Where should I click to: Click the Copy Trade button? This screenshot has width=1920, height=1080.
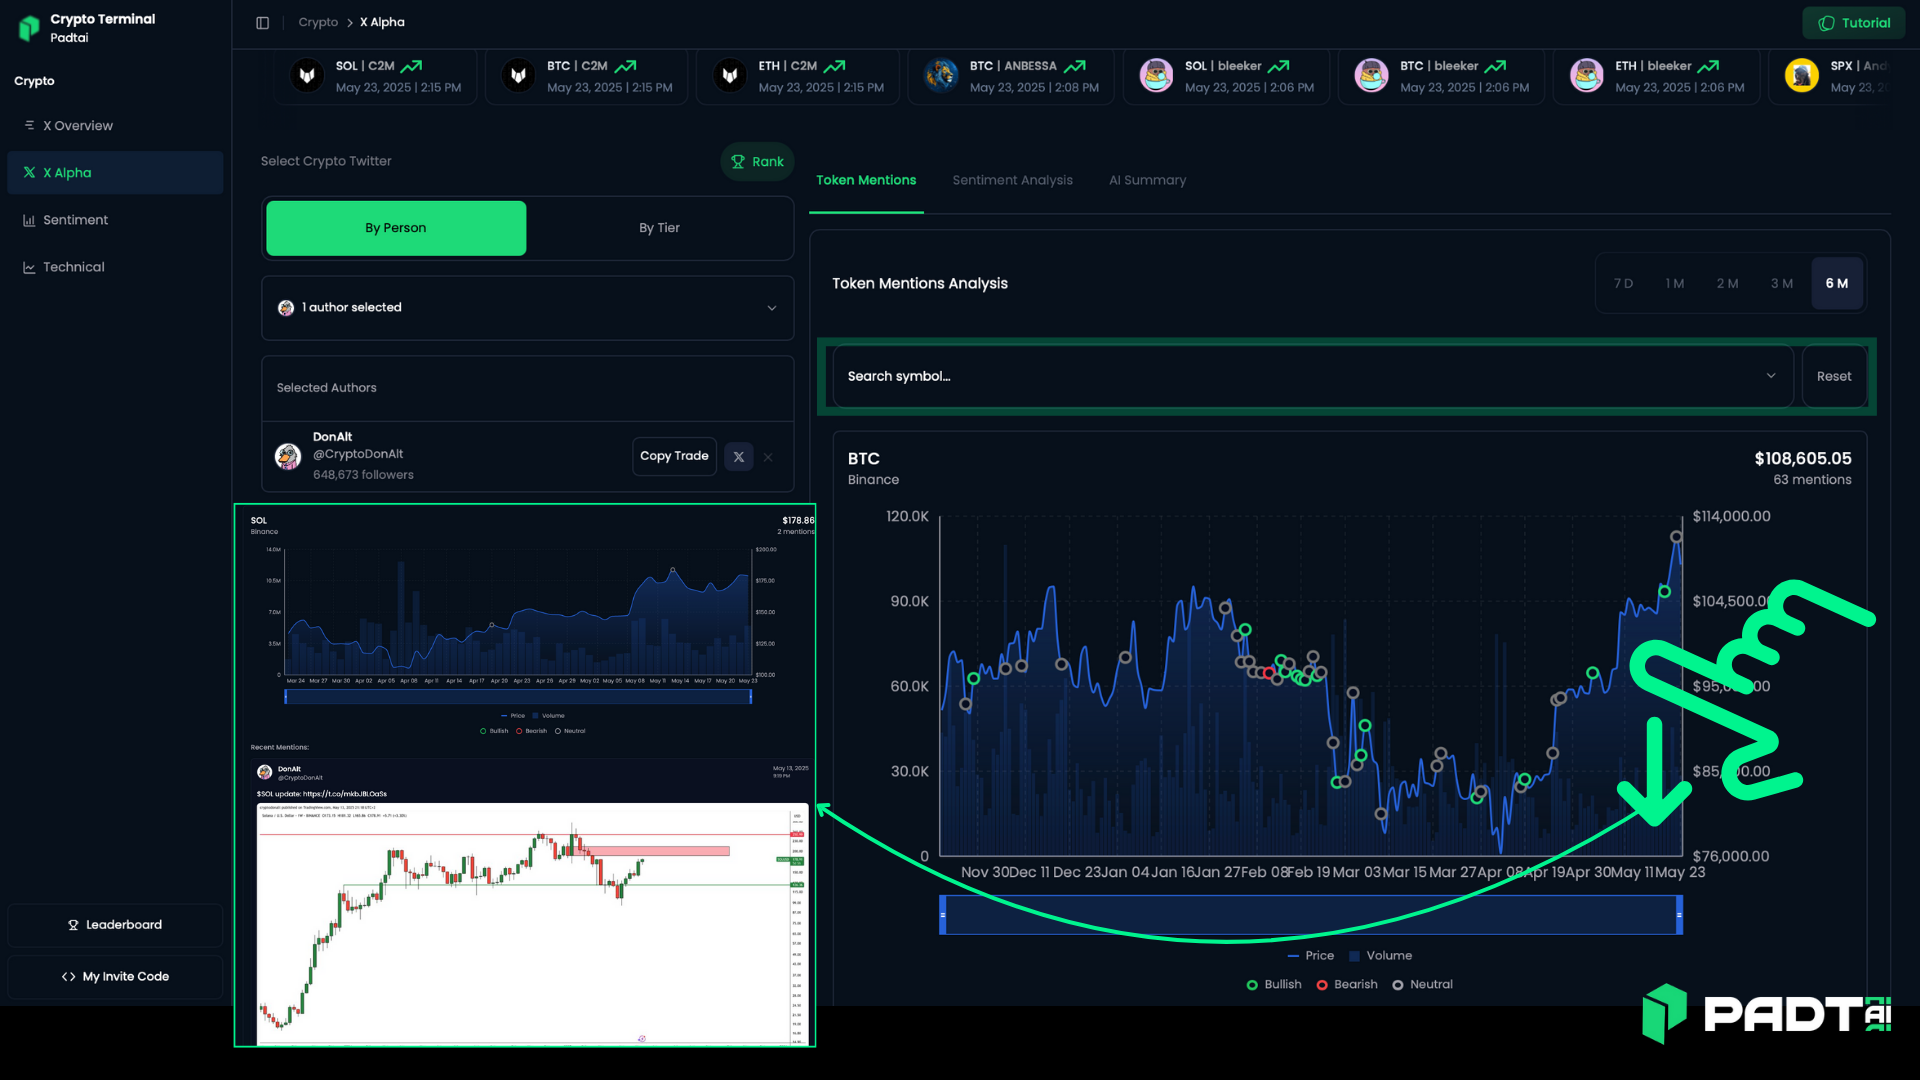click(674, 456)
